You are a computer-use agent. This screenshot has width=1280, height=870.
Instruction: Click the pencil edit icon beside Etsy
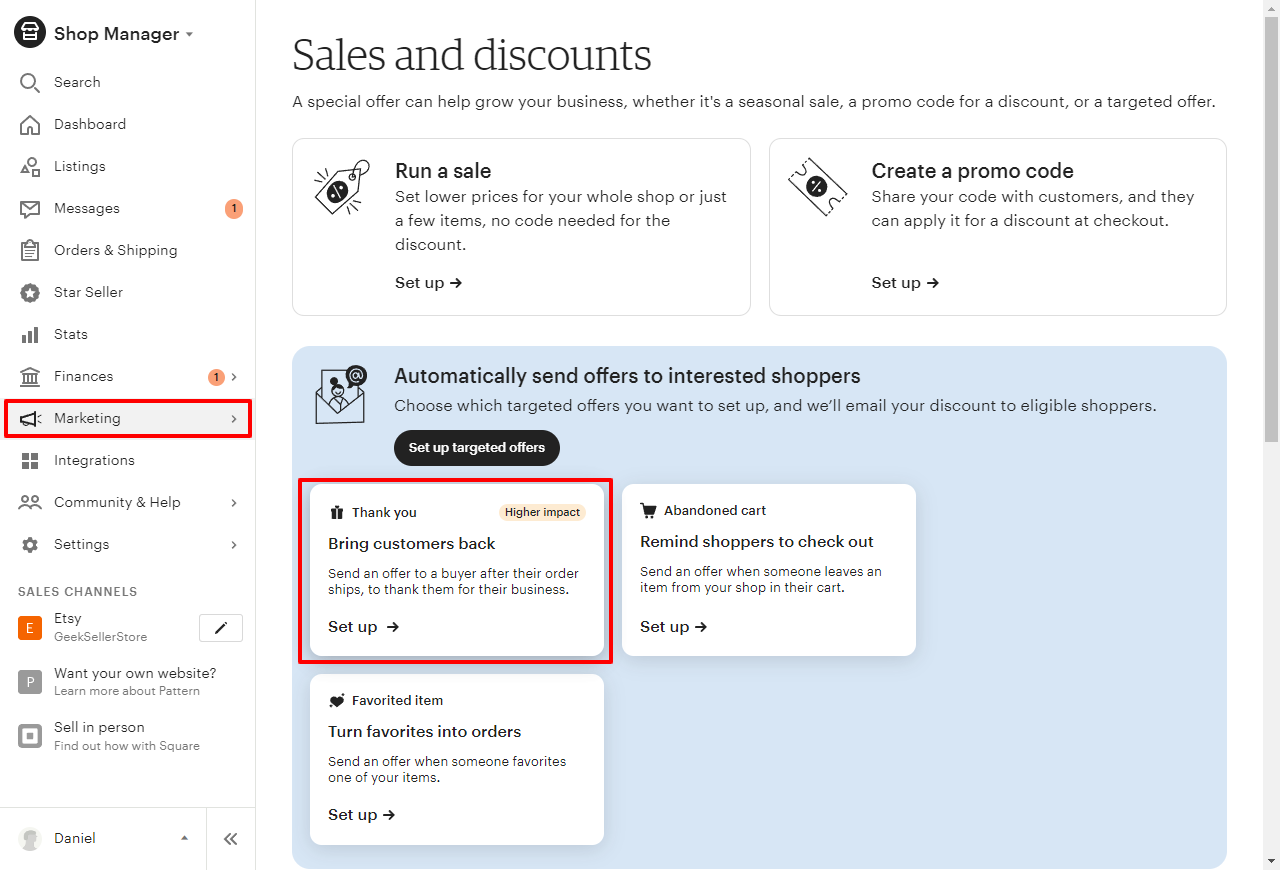221,628
